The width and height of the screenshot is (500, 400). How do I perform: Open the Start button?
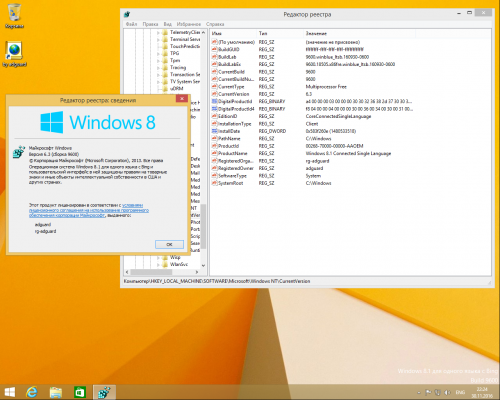[10, 392]
